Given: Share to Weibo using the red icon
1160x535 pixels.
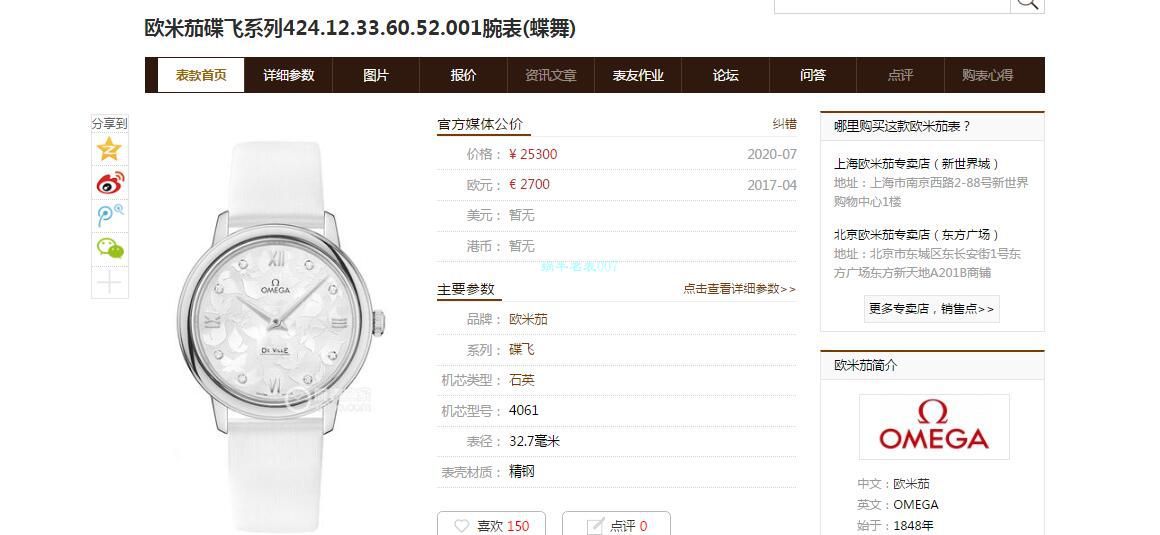Looking at the screenshot, I should [109, 182].
